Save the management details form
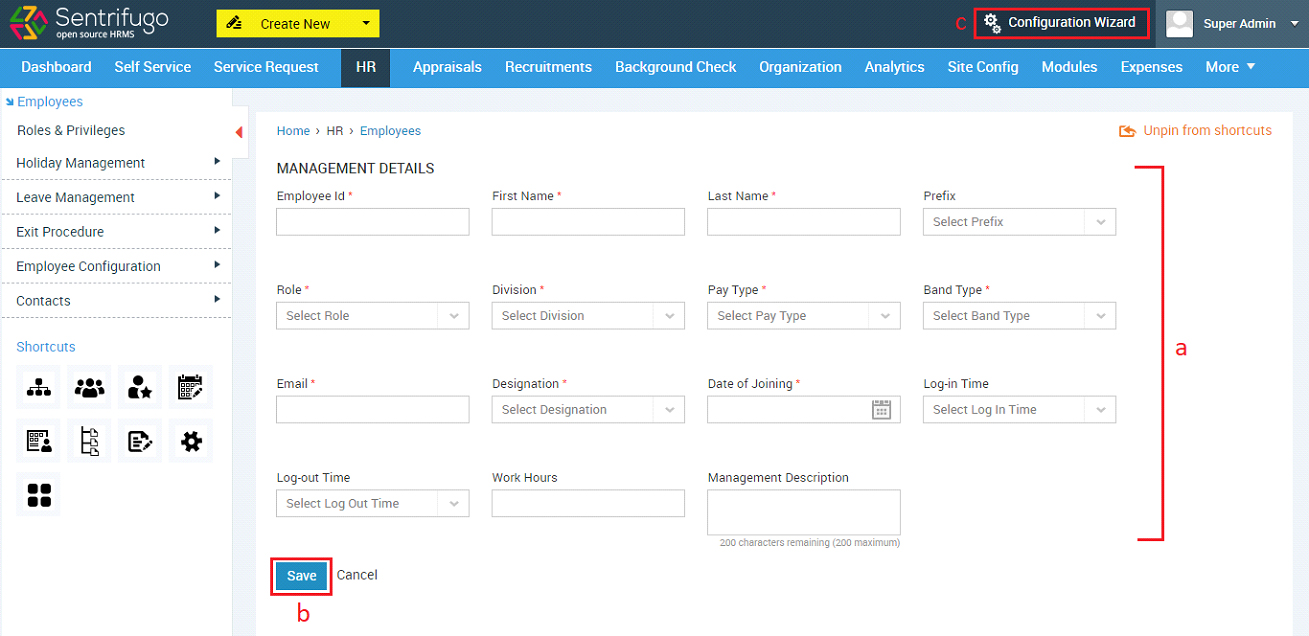 click(301, 576)
